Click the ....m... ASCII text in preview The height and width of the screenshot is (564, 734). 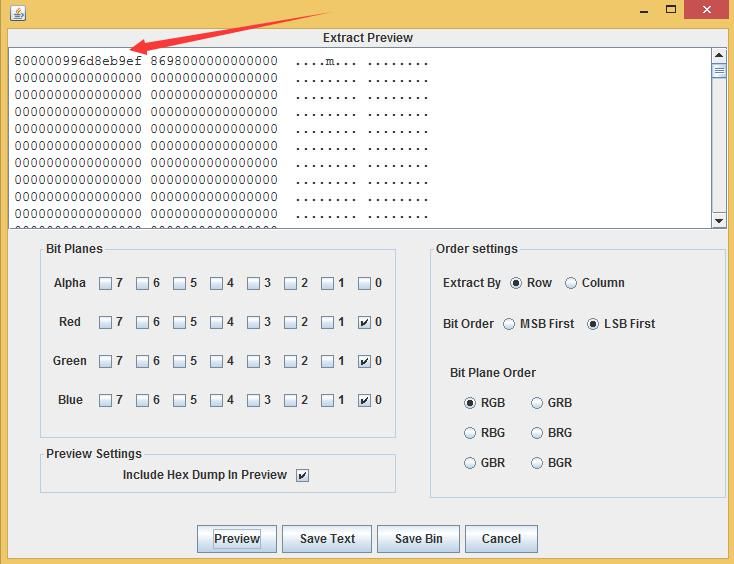click(326, 61)
